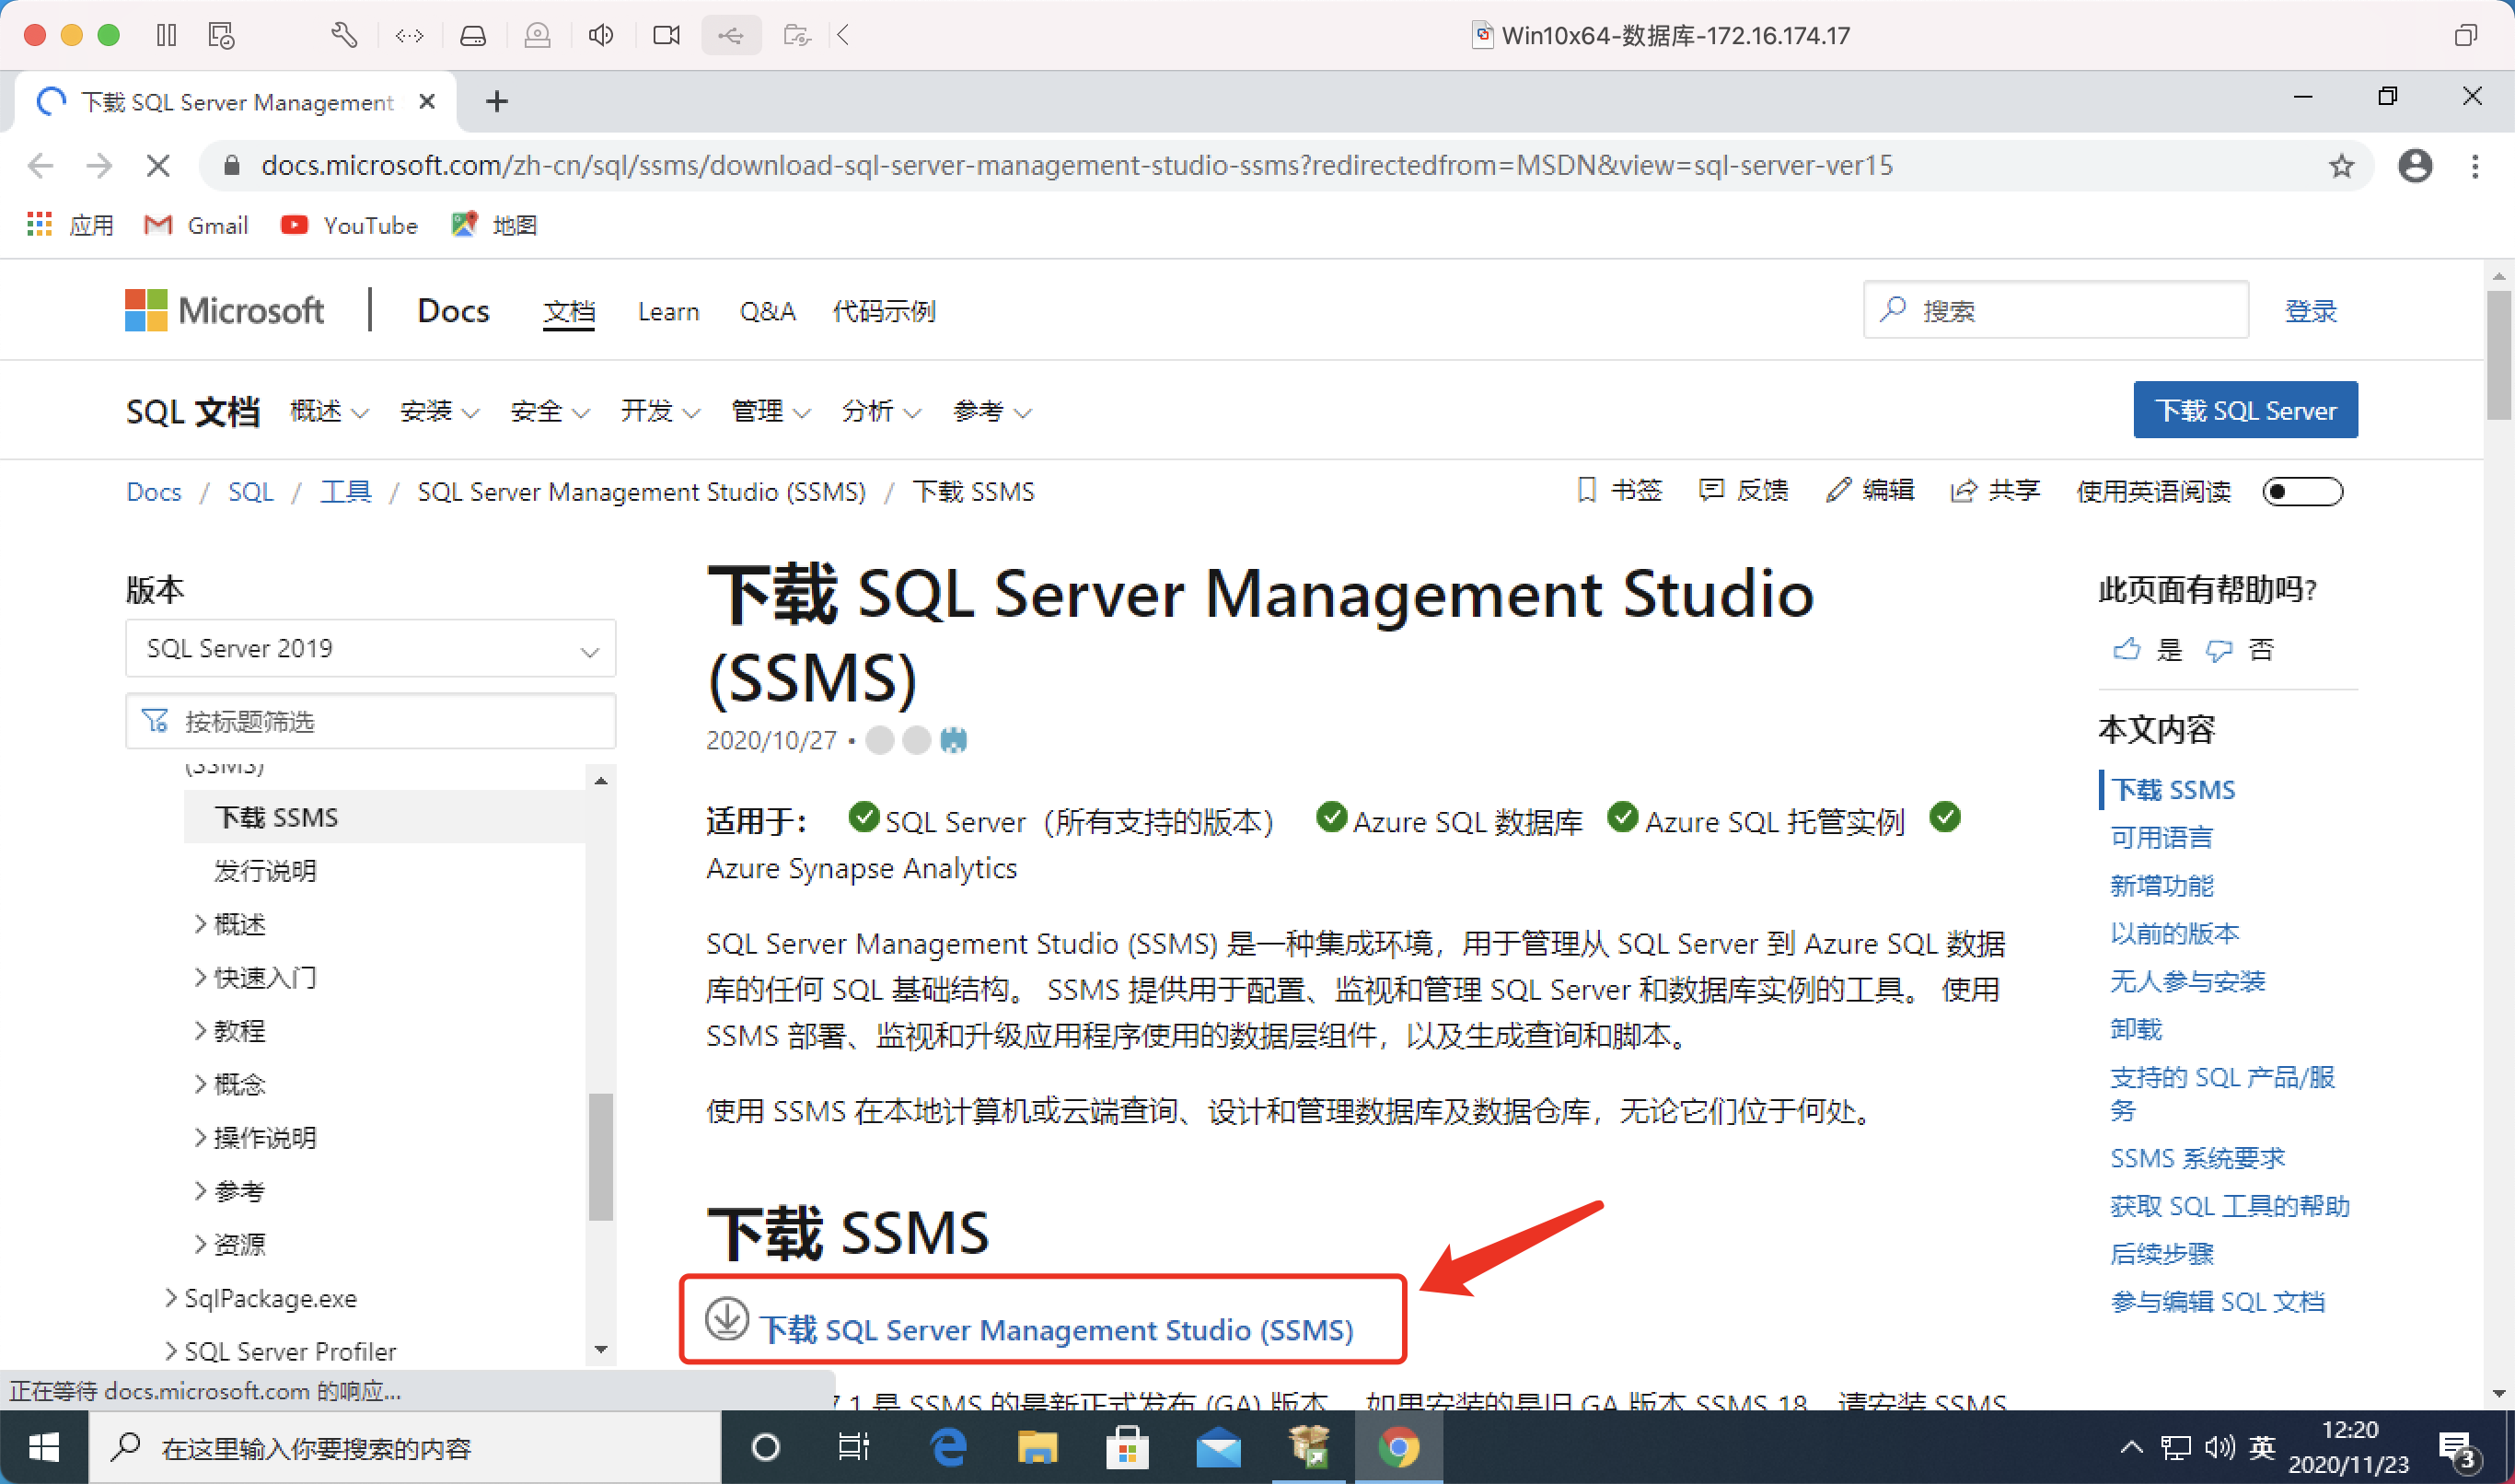Open the VM settings wrench icon

click(x=344, y=35)
